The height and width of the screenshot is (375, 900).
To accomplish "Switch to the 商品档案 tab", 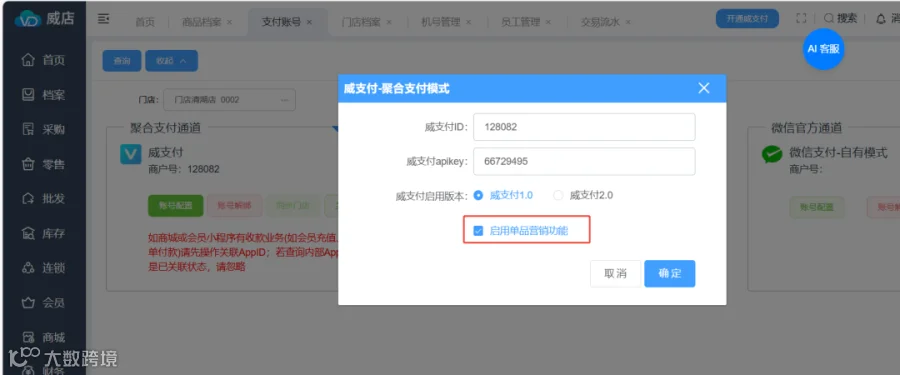I will 201,22.
